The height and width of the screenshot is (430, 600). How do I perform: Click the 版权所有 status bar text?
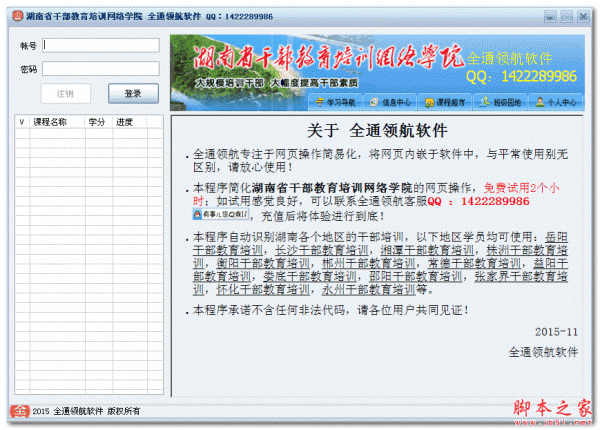(x=124, y=411)
